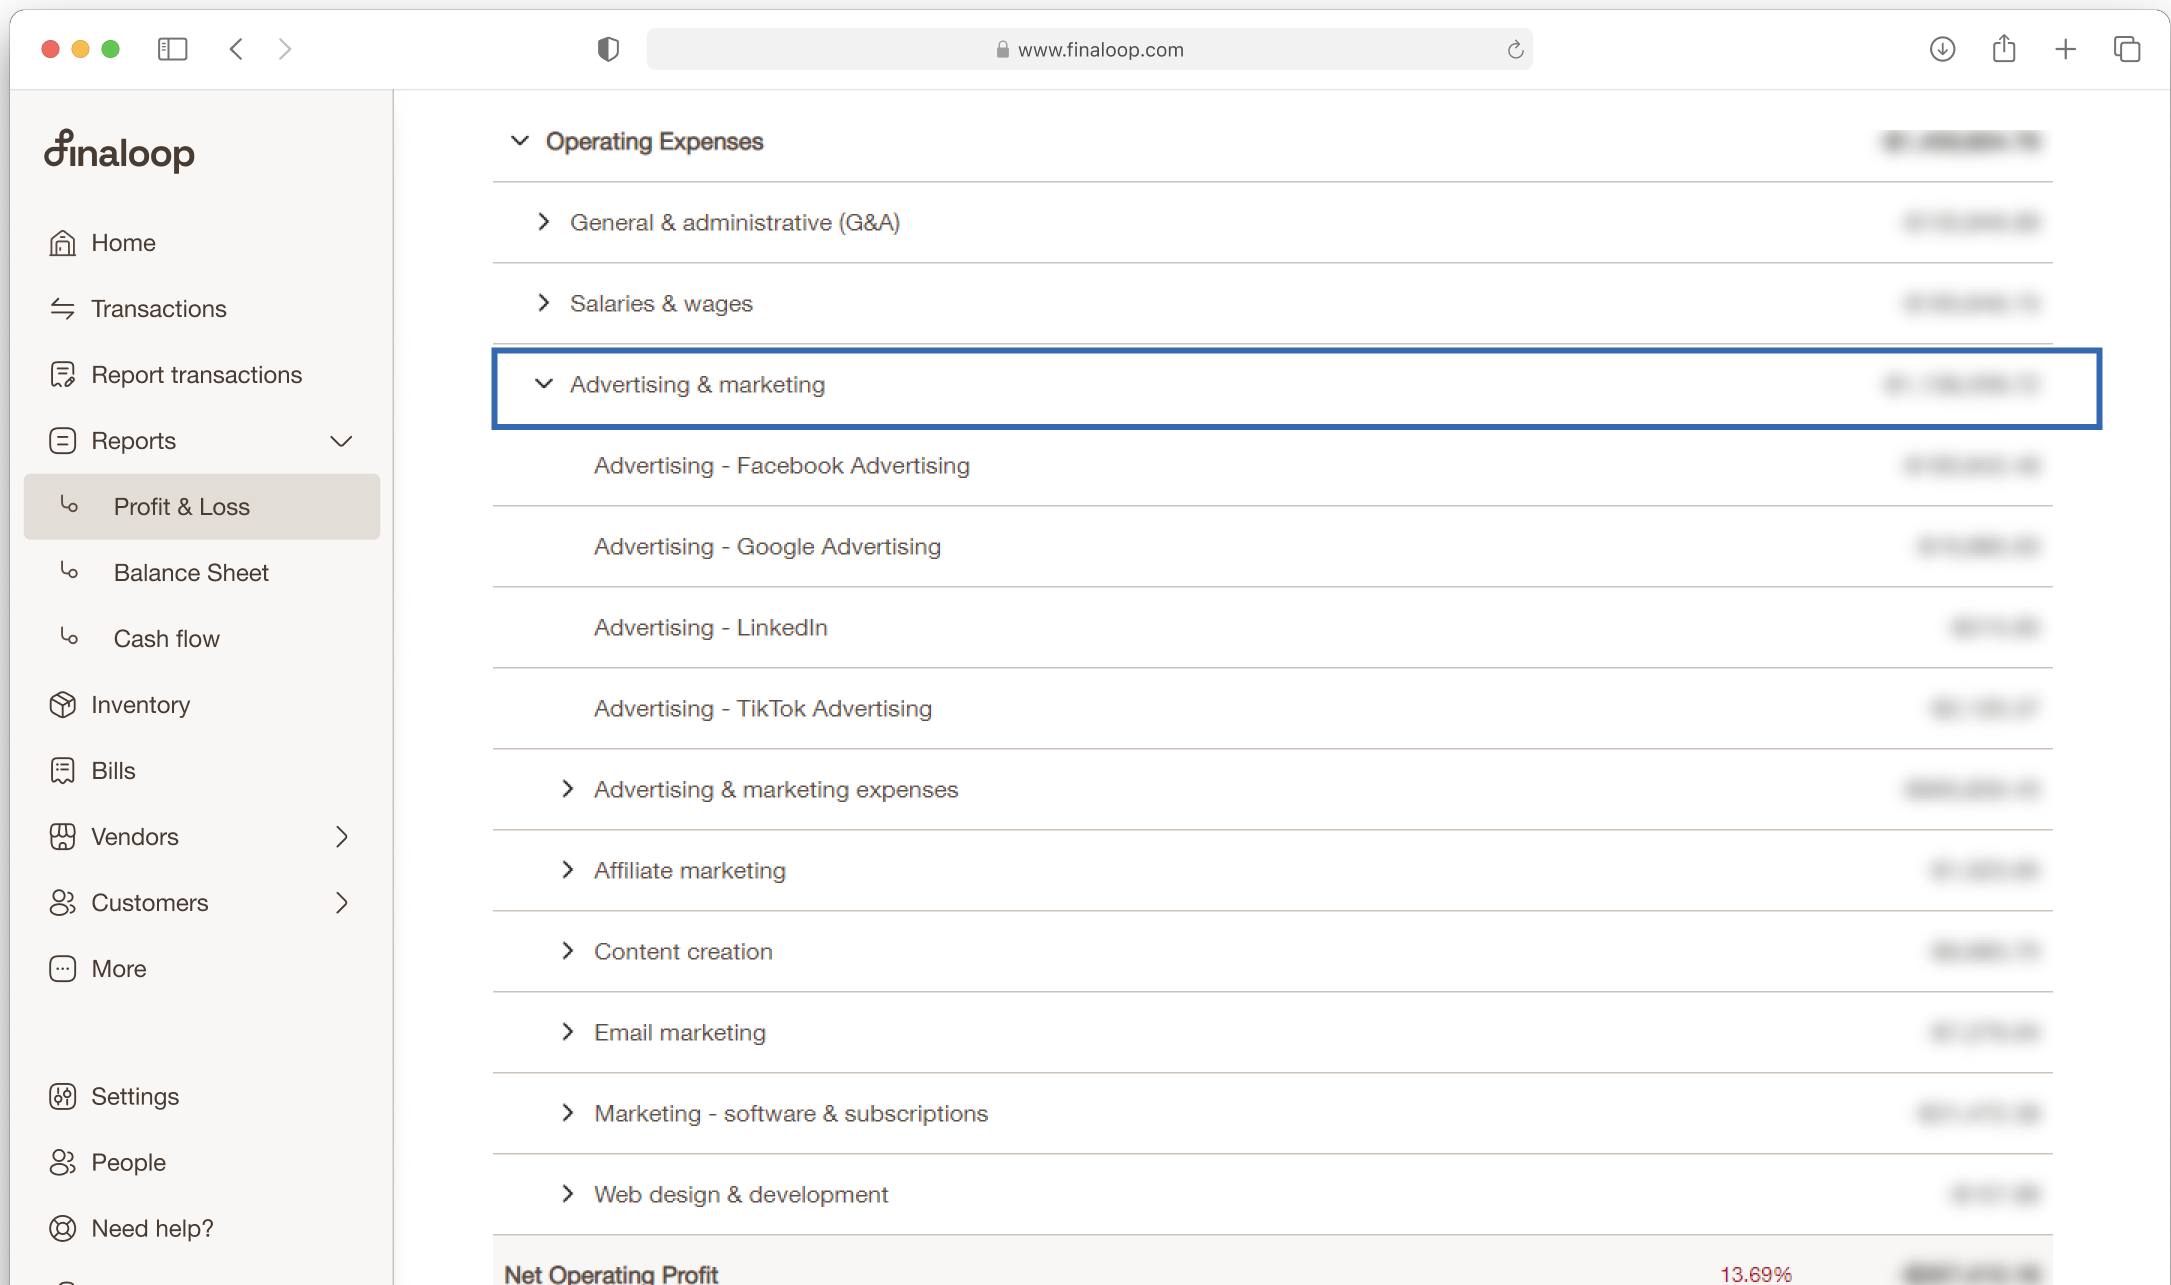
Task: Click the Need help lifebuoy icon
Action: [x=62, y=1229]
